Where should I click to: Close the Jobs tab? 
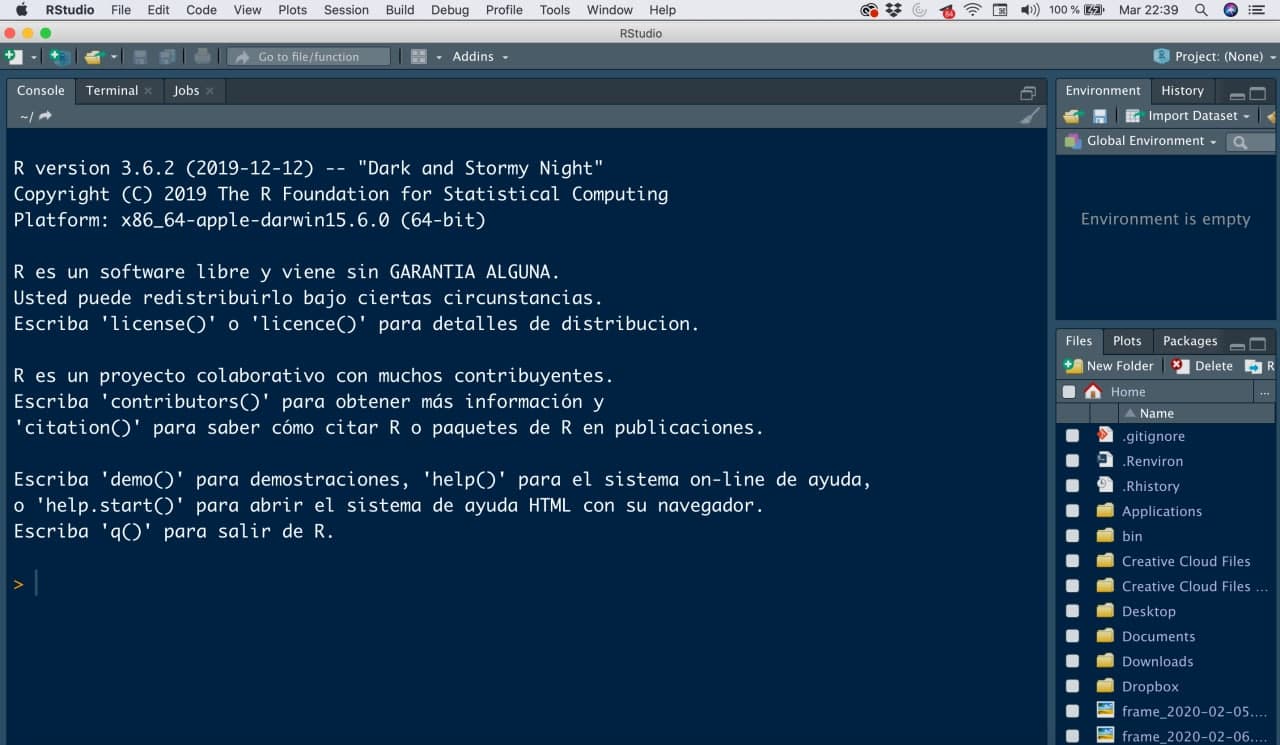click(x=210, y=91)
